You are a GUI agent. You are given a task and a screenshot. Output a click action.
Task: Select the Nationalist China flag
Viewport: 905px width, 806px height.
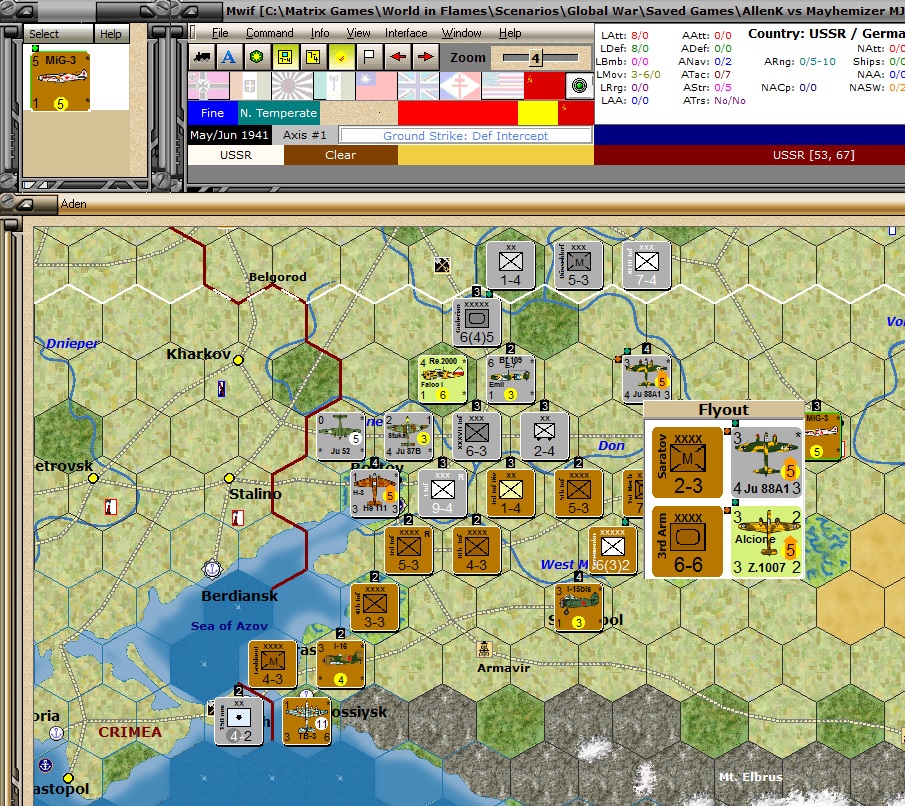tap(376, 86)
